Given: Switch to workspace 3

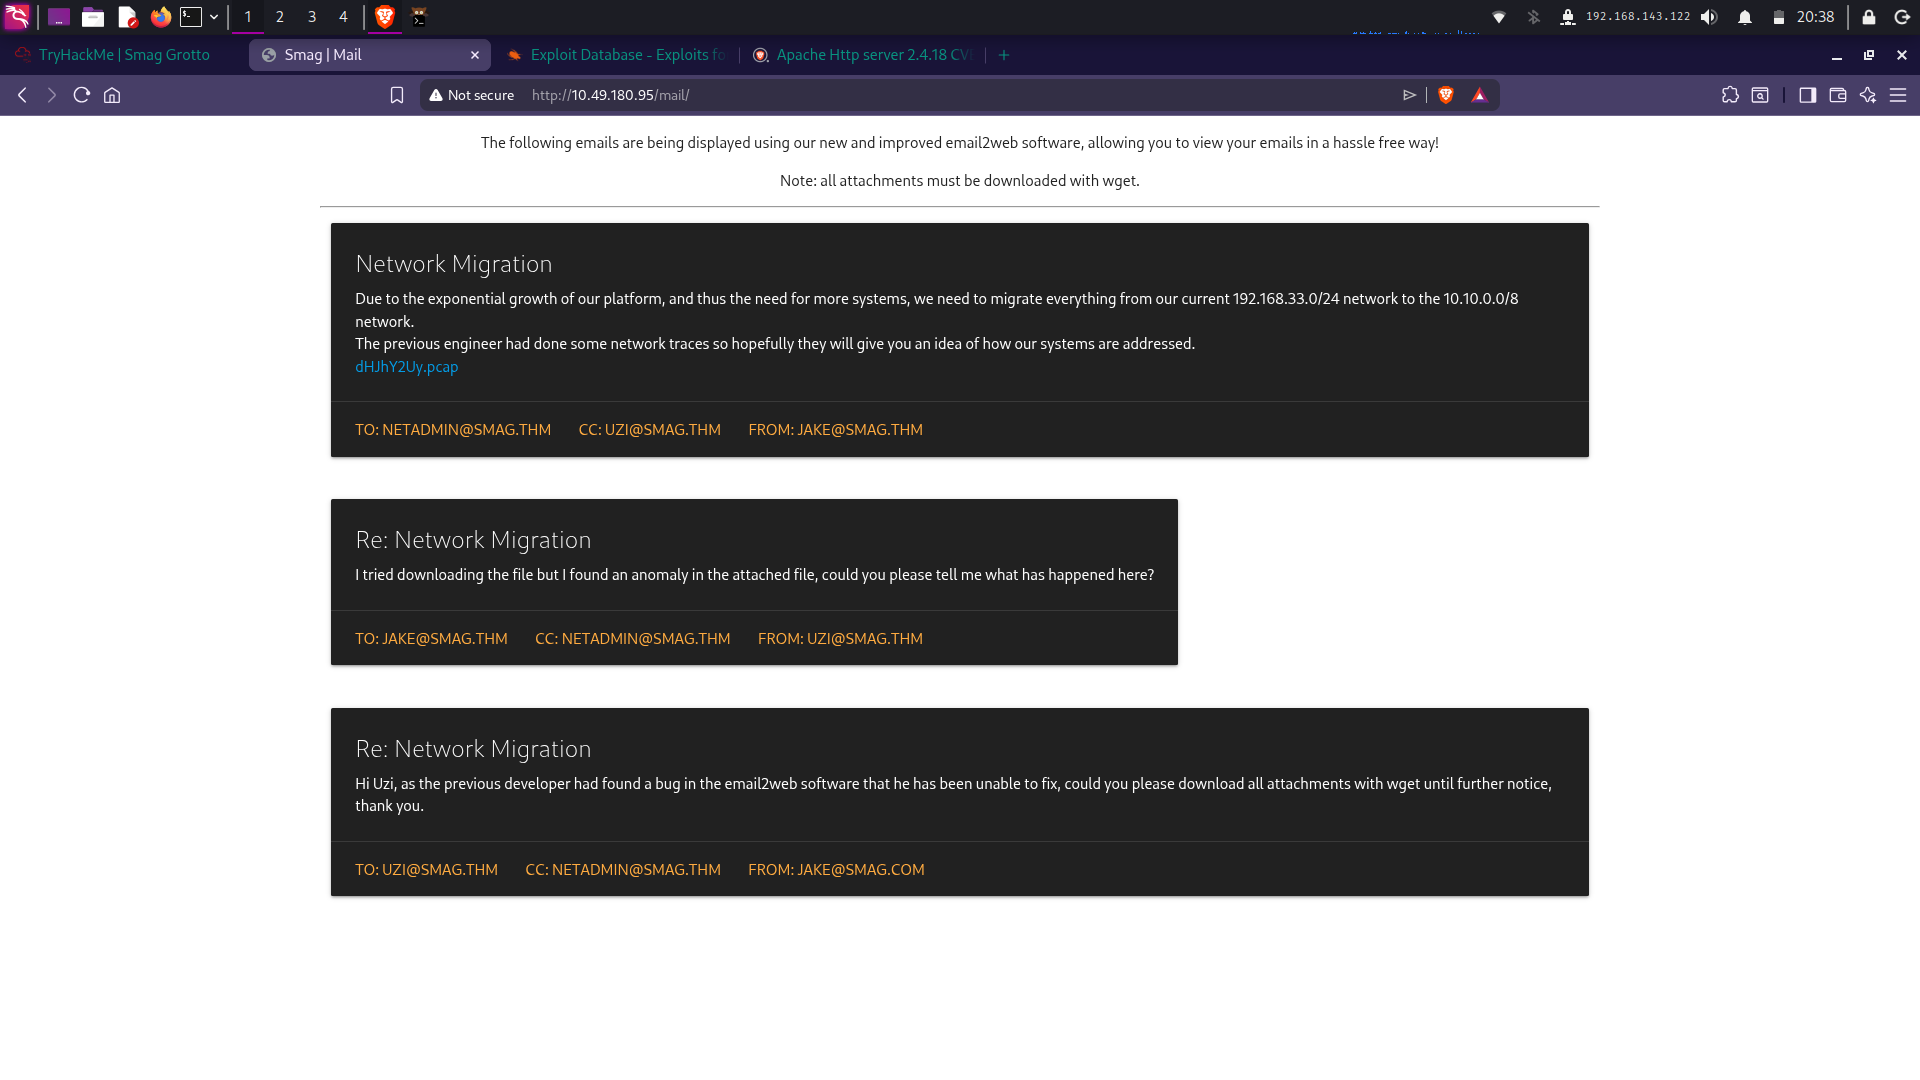Looking at the screenshot, I should click(312, 17).
